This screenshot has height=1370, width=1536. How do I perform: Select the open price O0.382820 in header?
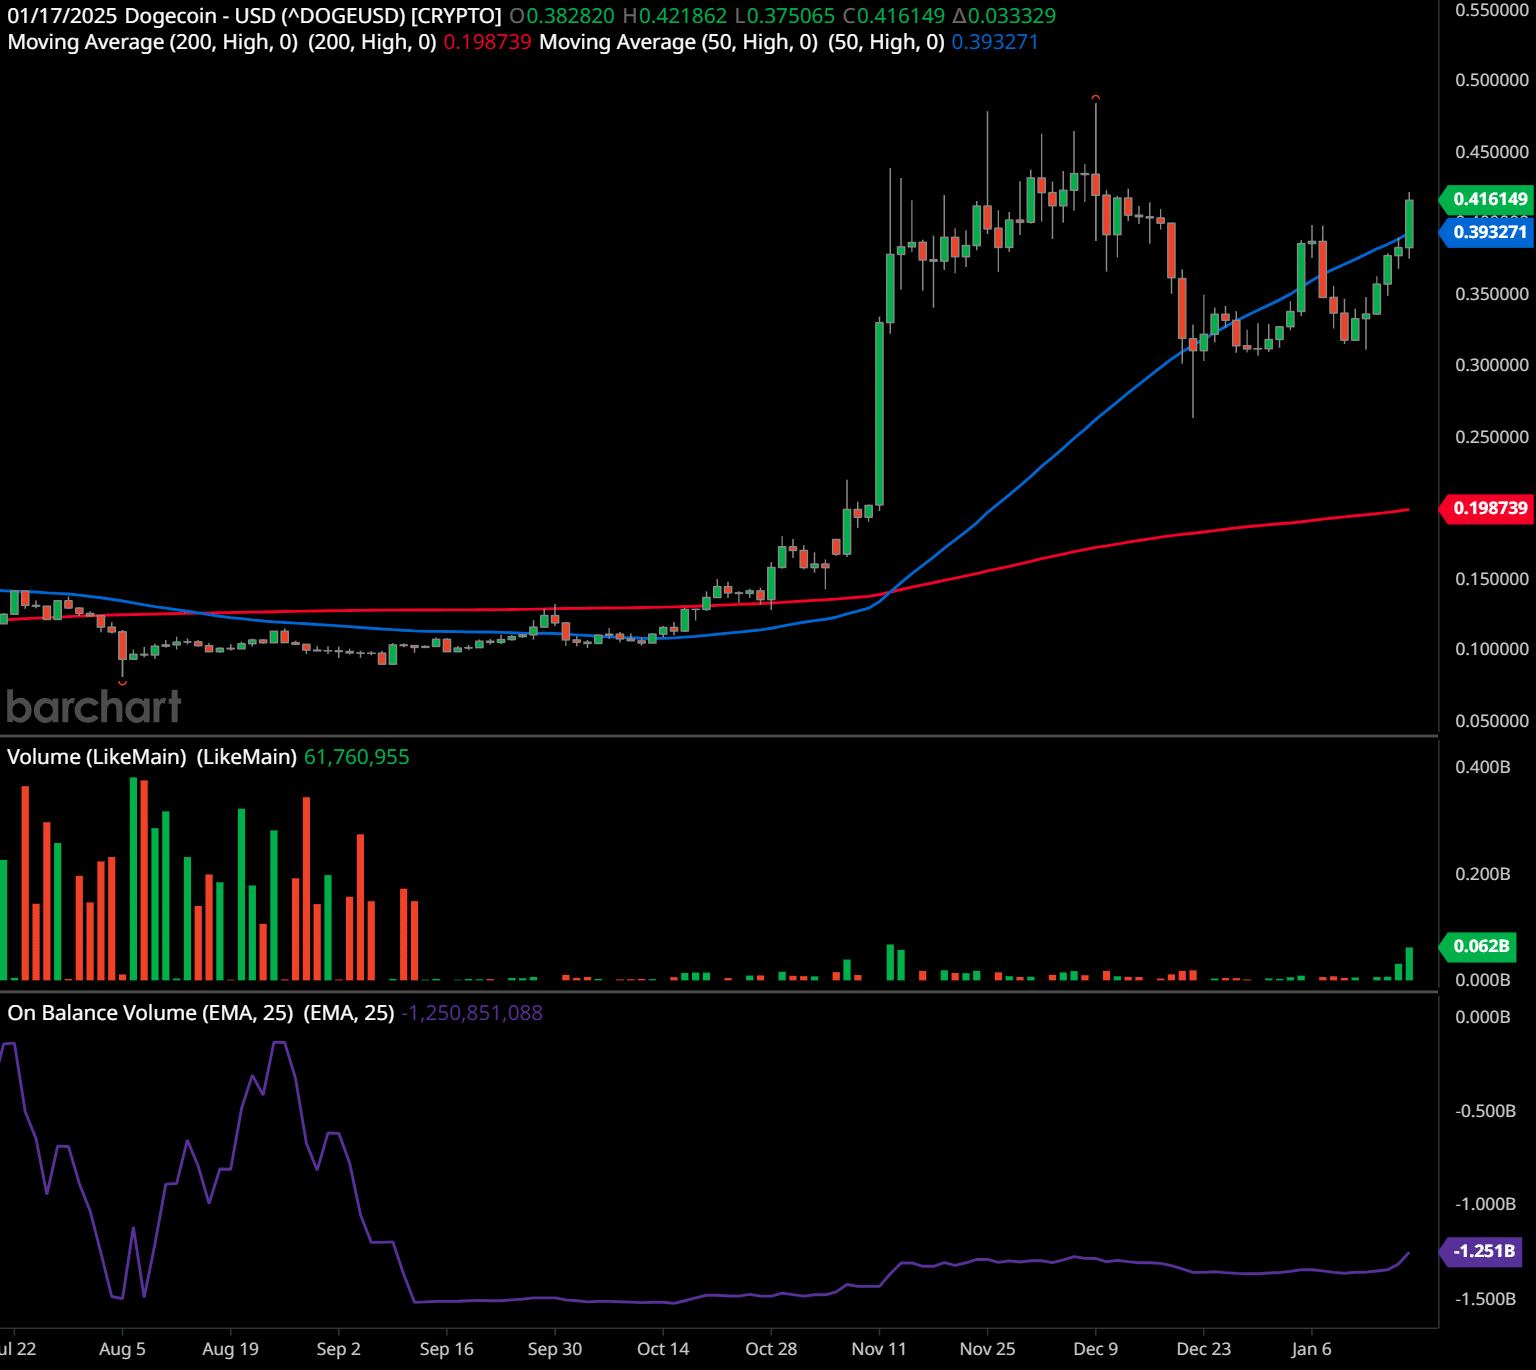[562, 16]
